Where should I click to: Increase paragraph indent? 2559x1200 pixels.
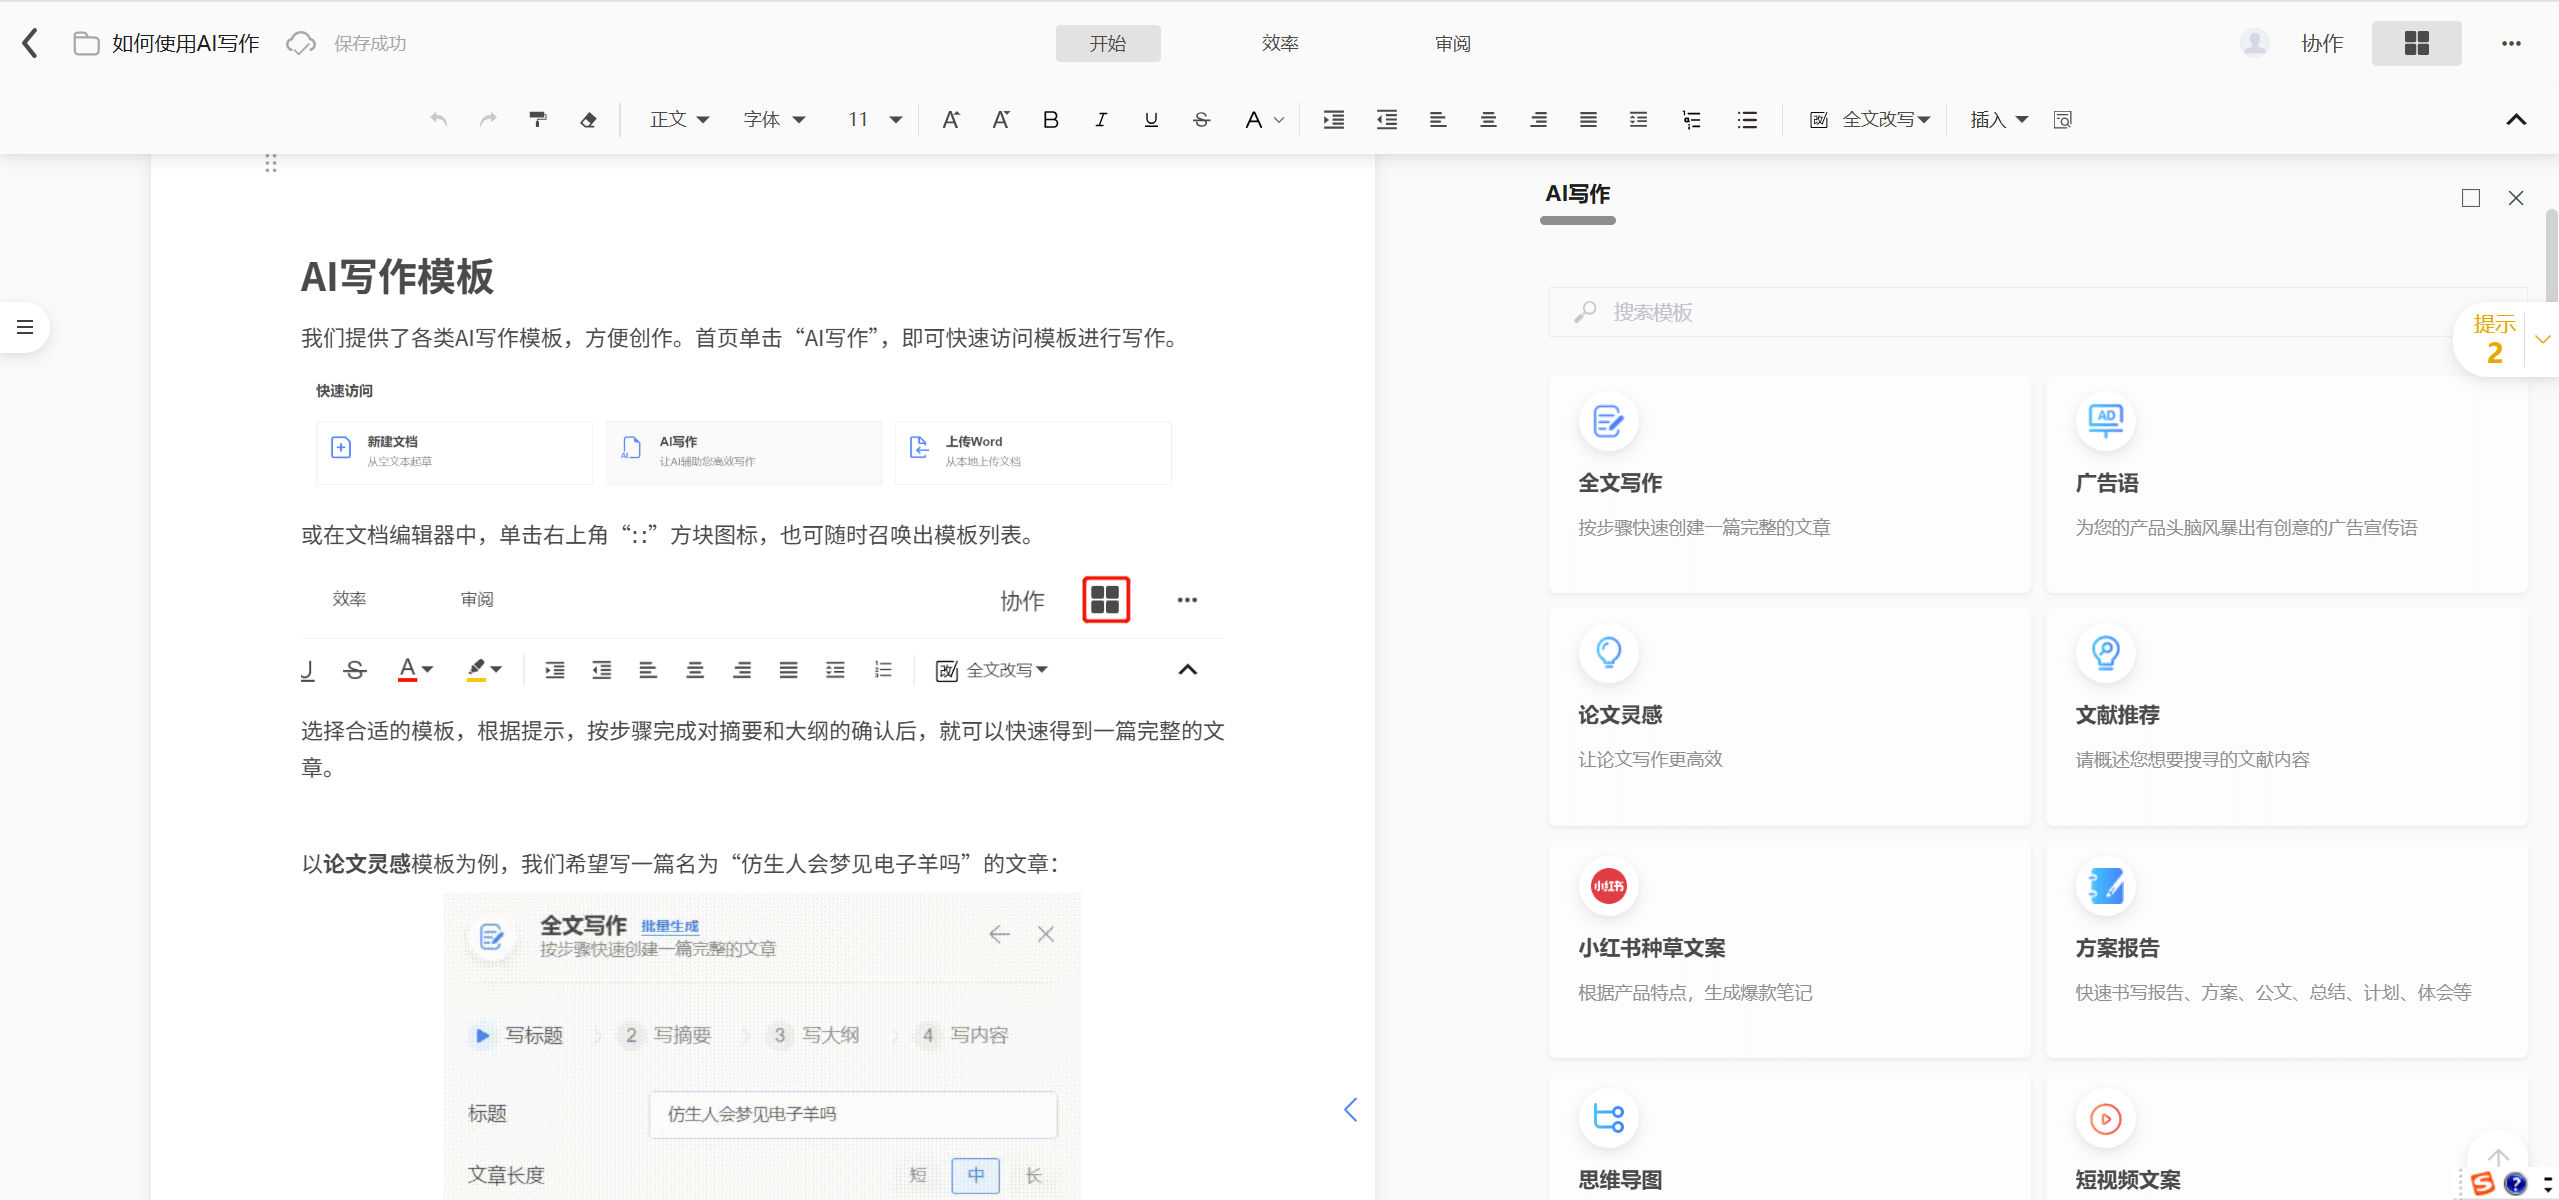1334,119
